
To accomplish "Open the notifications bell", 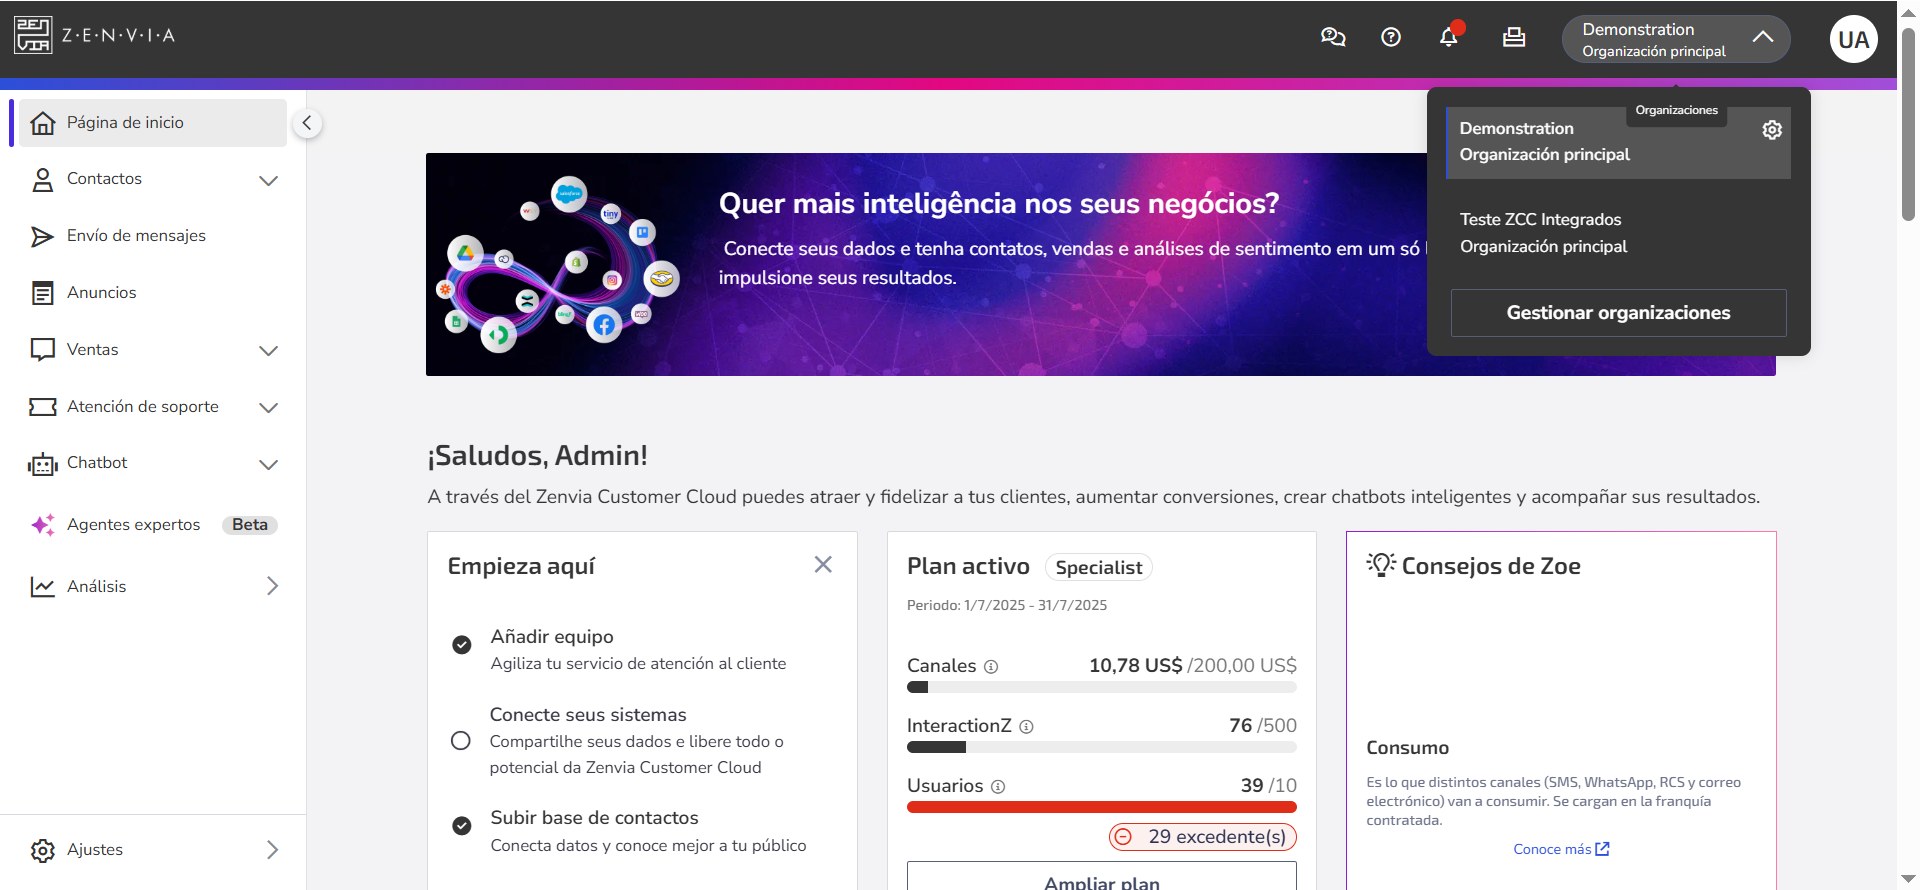I will (1449, 36).
